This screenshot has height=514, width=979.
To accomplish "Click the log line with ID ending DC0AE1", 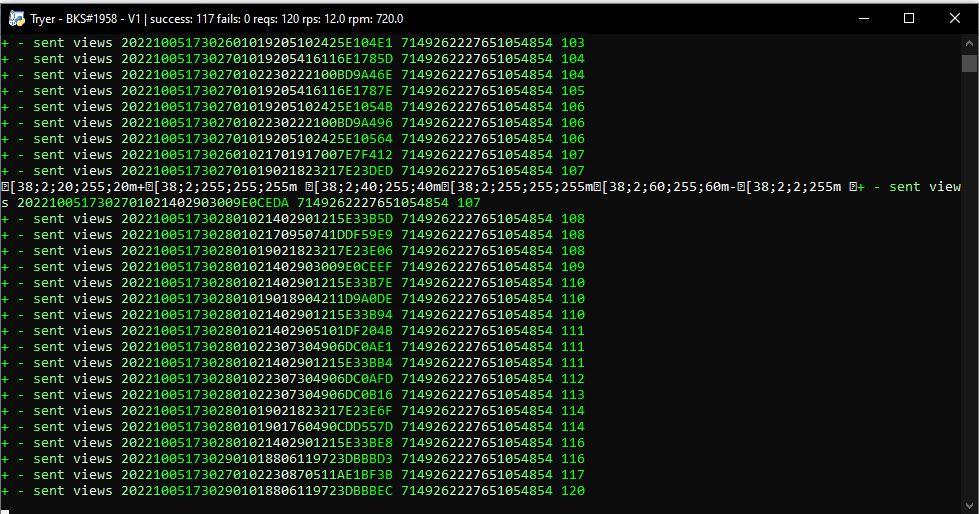I will click(x=293, y=347).
